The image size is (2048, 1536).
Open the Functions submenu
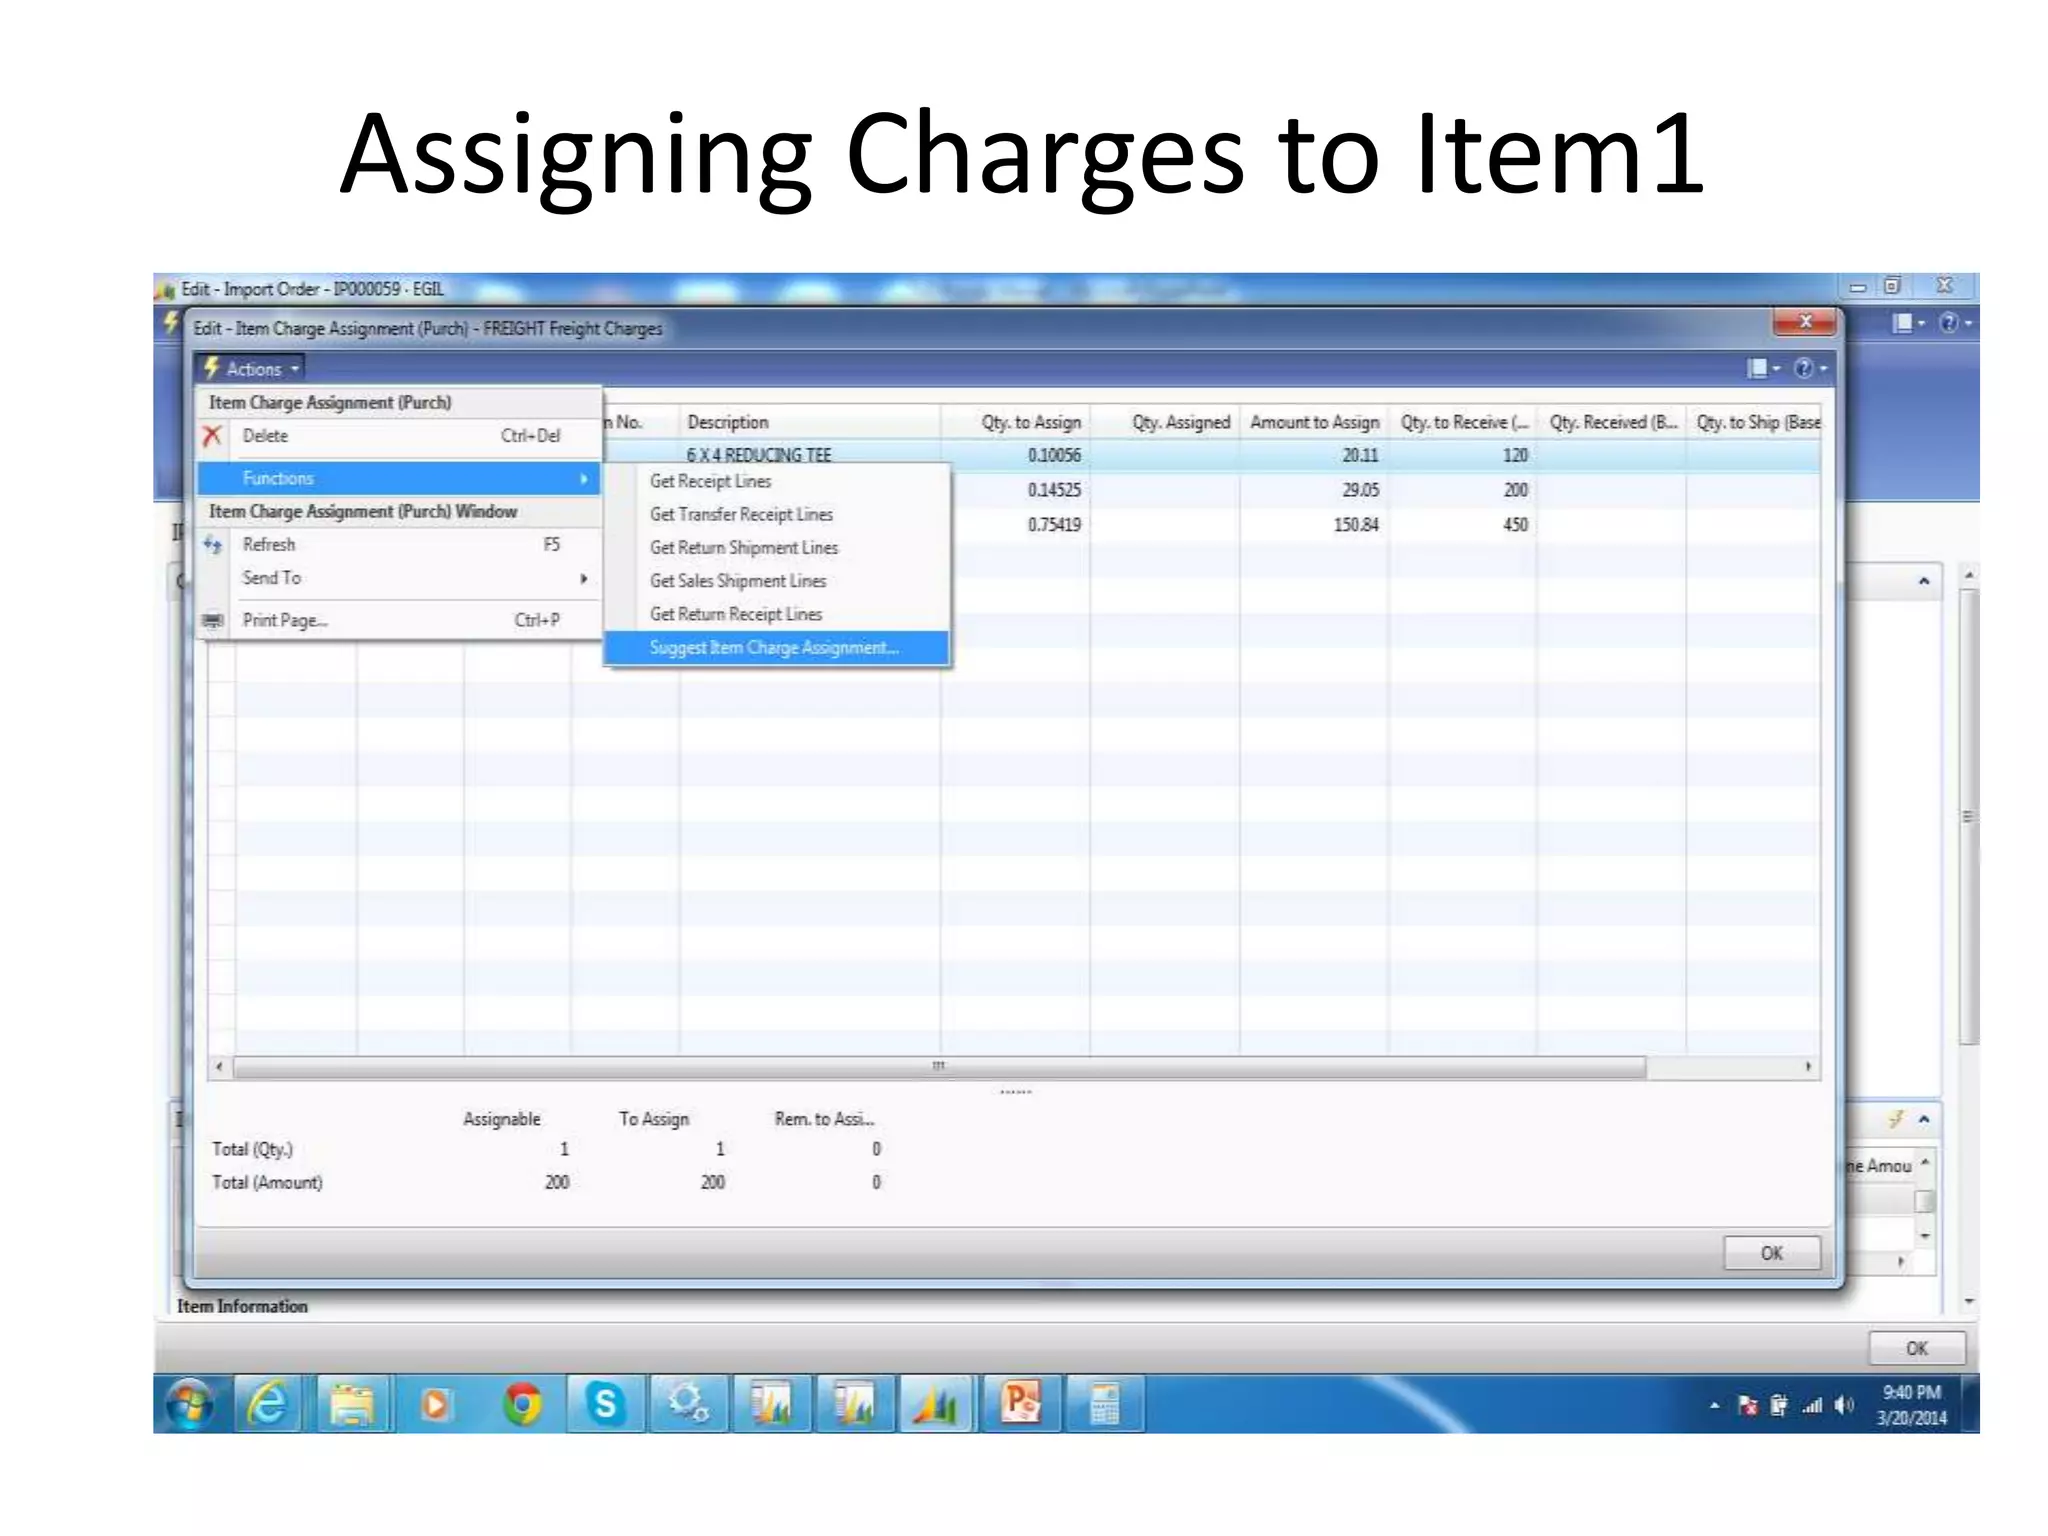(x=400, y=478)
